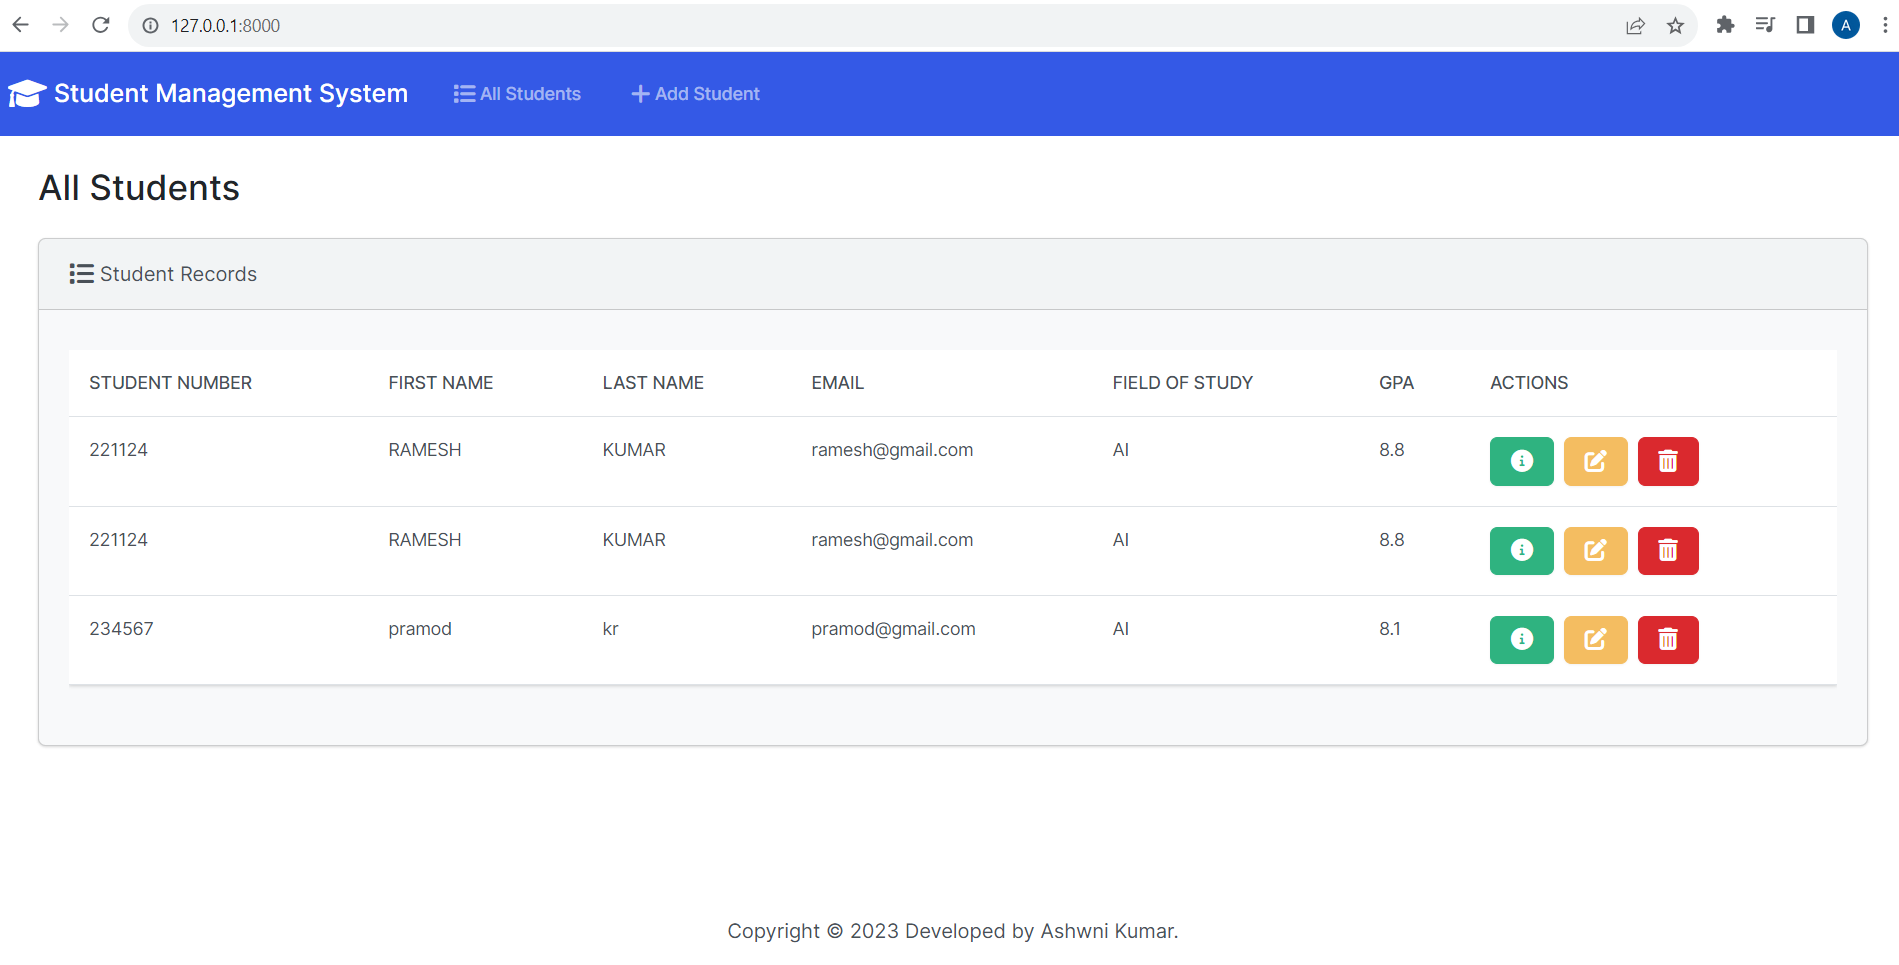Click the graduation cap logo icon
The width and height of the screenshot is (1899, 965).
27,94
